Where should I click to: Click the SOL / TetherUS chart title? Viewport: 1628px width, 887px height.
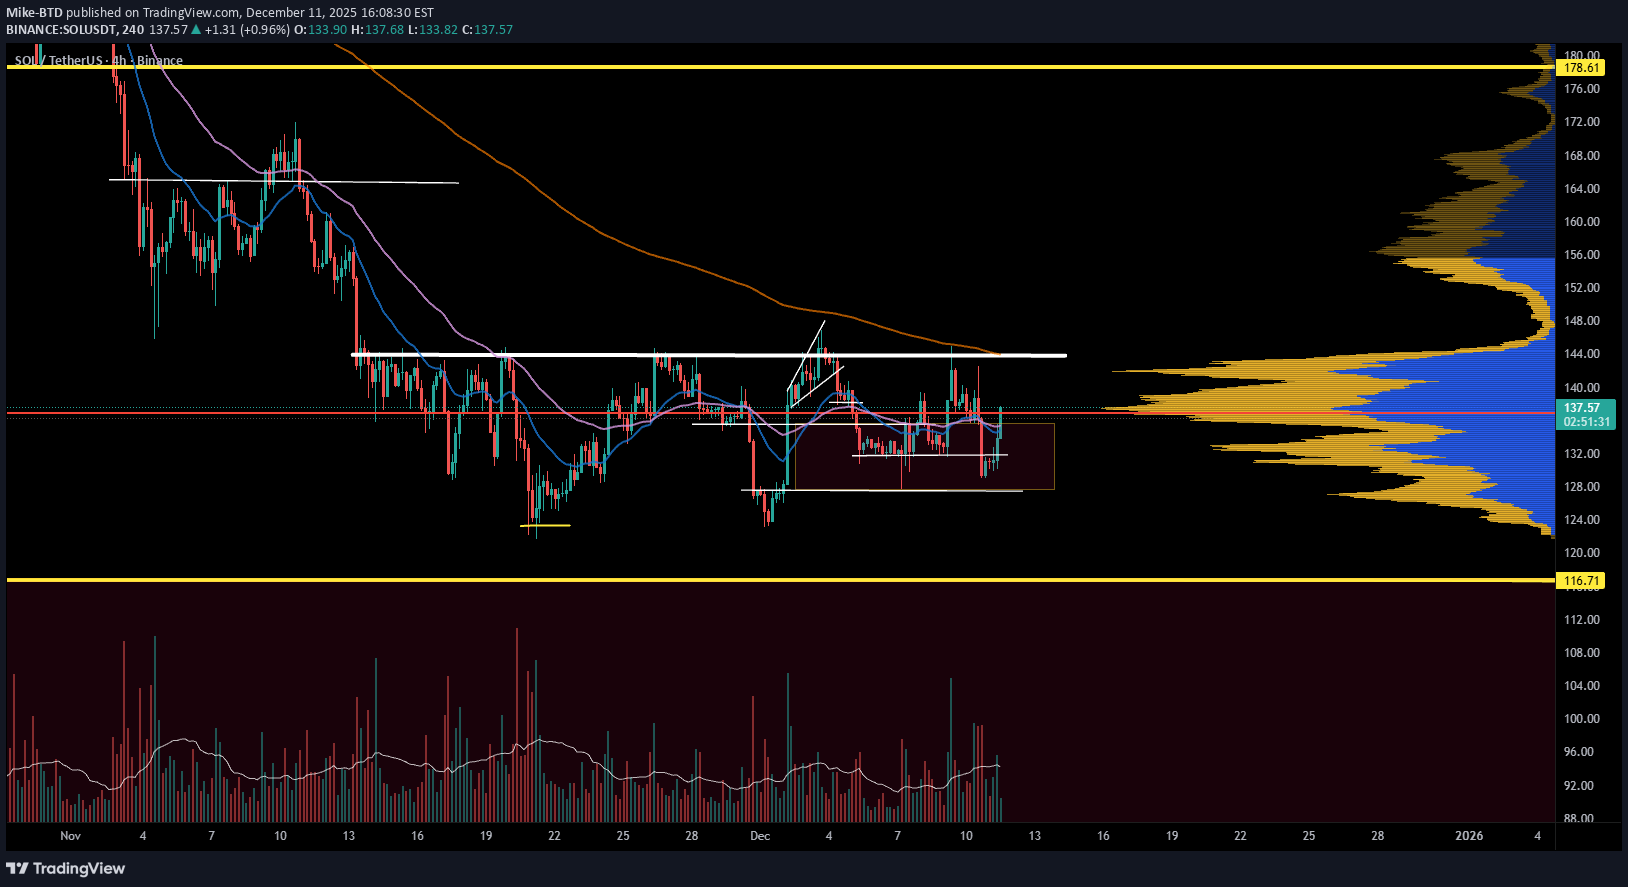click(60, 61)
